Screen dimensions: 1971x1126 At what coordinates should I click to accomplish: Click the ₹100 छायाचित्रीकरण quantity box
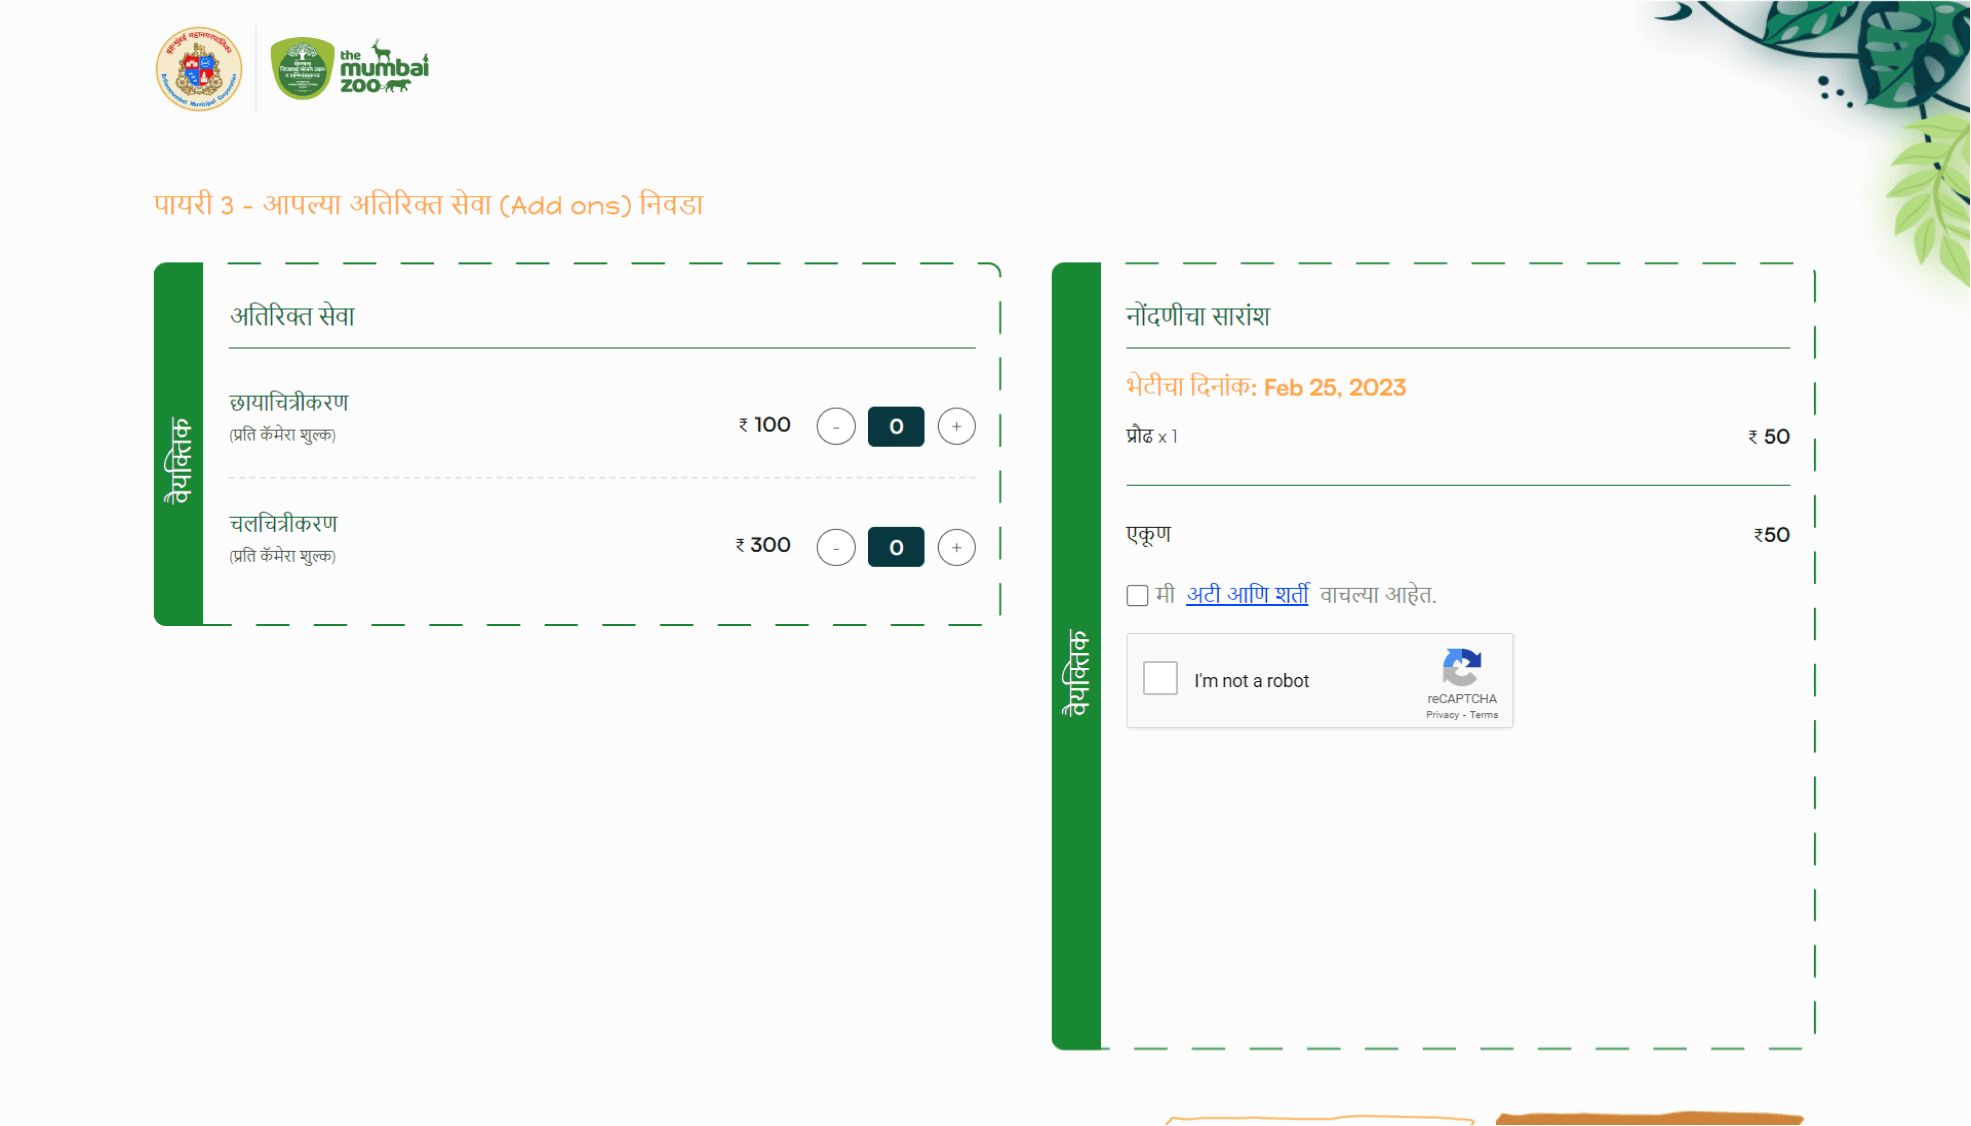coord(895,427)
